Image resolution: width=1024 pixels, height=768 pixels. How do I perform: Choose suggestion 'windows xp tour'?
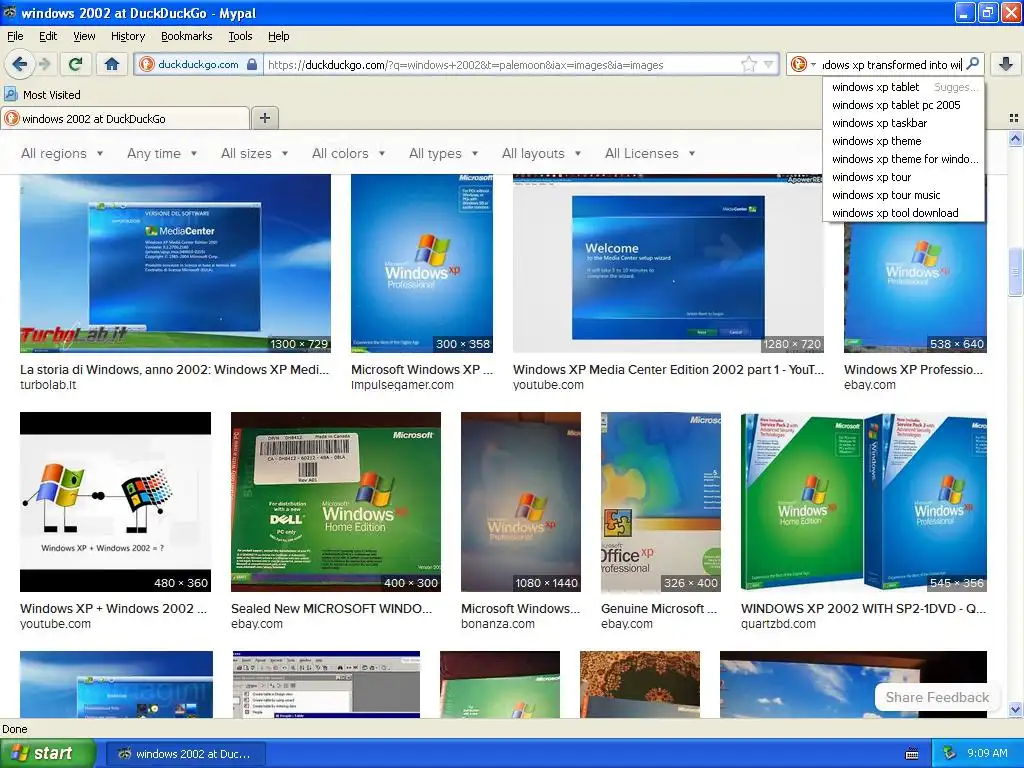(904, 177)
